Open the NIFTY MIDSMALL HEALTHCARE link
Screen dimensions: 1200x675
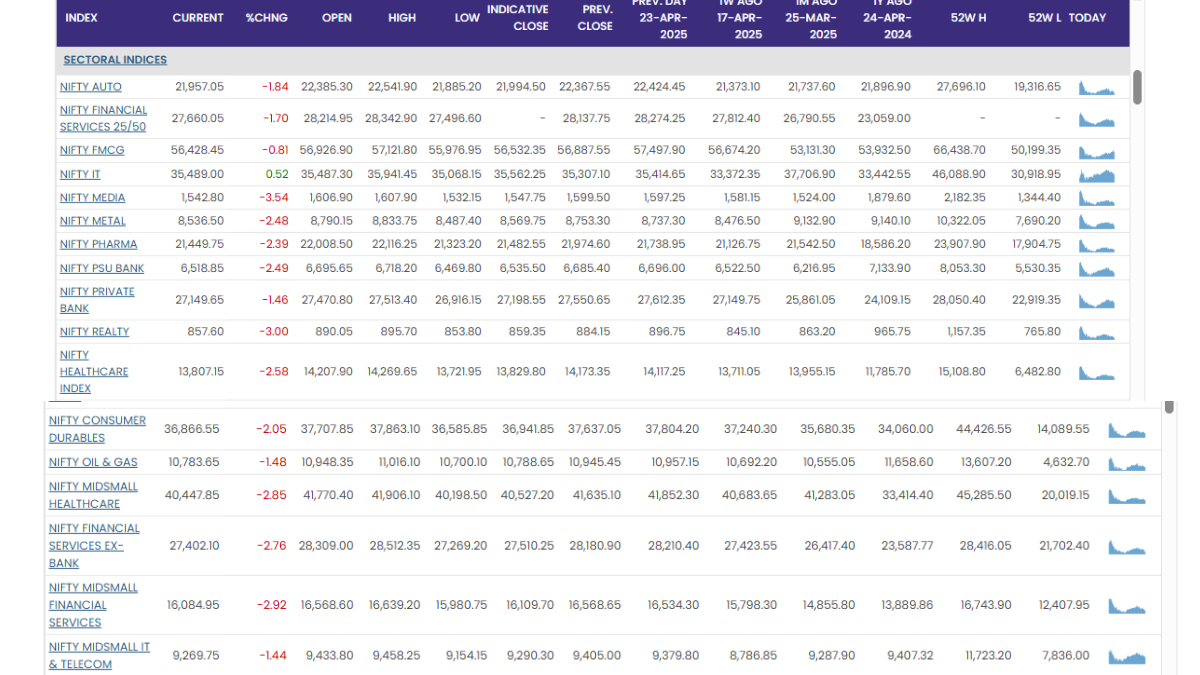[x=93, y=495]
